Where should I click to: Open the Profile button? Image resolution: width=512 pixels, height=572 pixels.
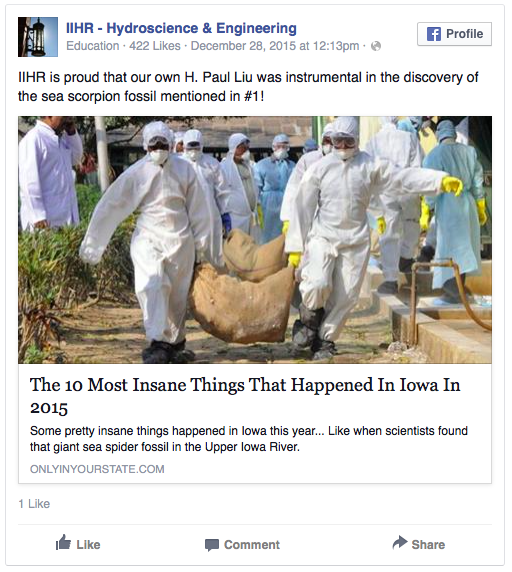pyautogui.click(x=454, y=34)
